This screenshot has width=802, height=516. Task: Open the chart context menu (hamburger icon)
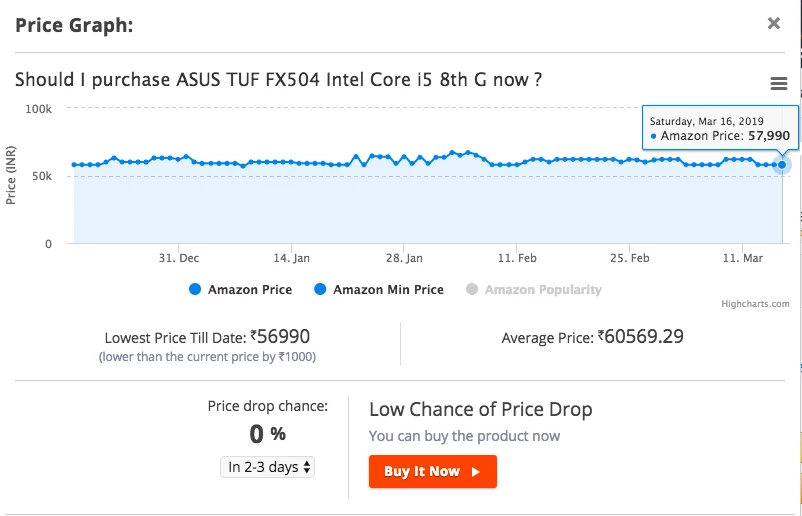(x=779, y=84)
